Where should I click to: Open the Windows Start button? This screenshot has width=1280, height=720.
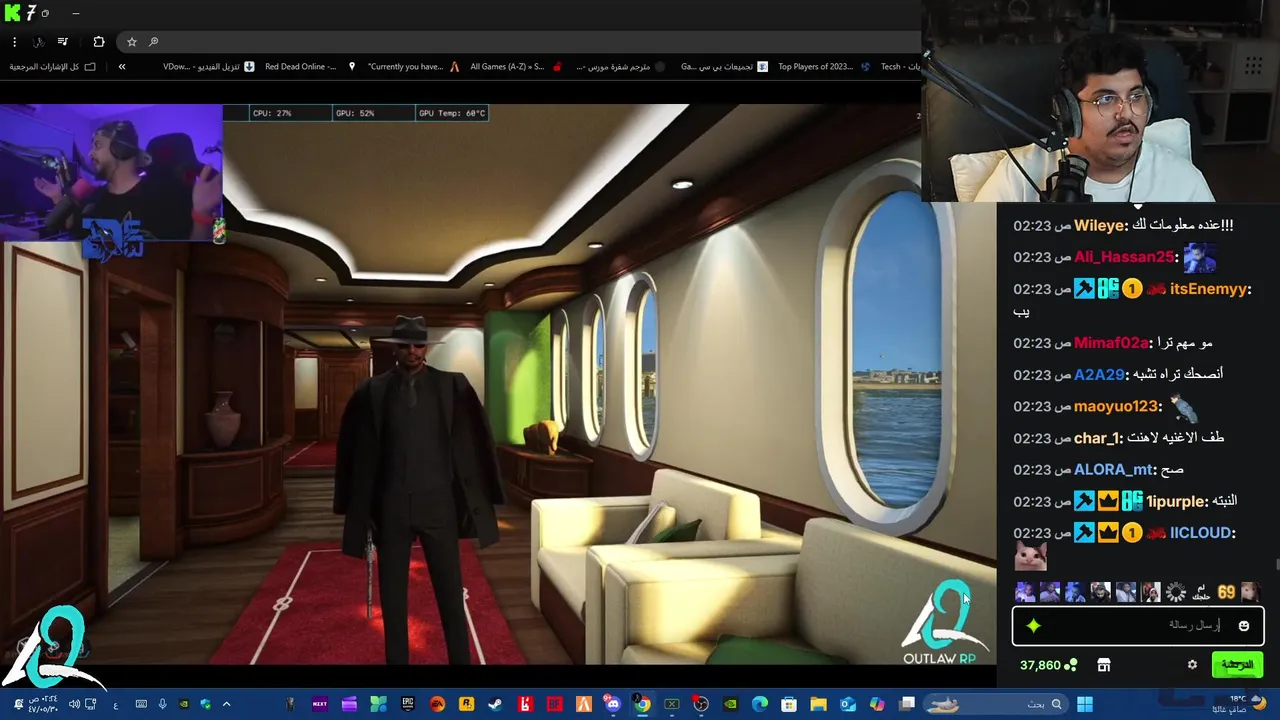point(1085,704)
